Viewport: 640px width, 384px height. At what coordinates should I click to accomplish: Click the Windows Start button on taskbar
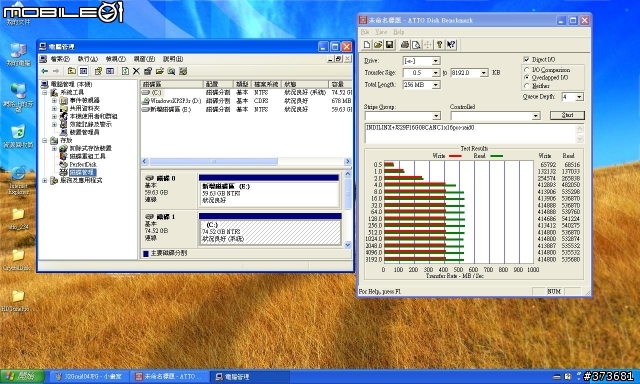(22, 376)
